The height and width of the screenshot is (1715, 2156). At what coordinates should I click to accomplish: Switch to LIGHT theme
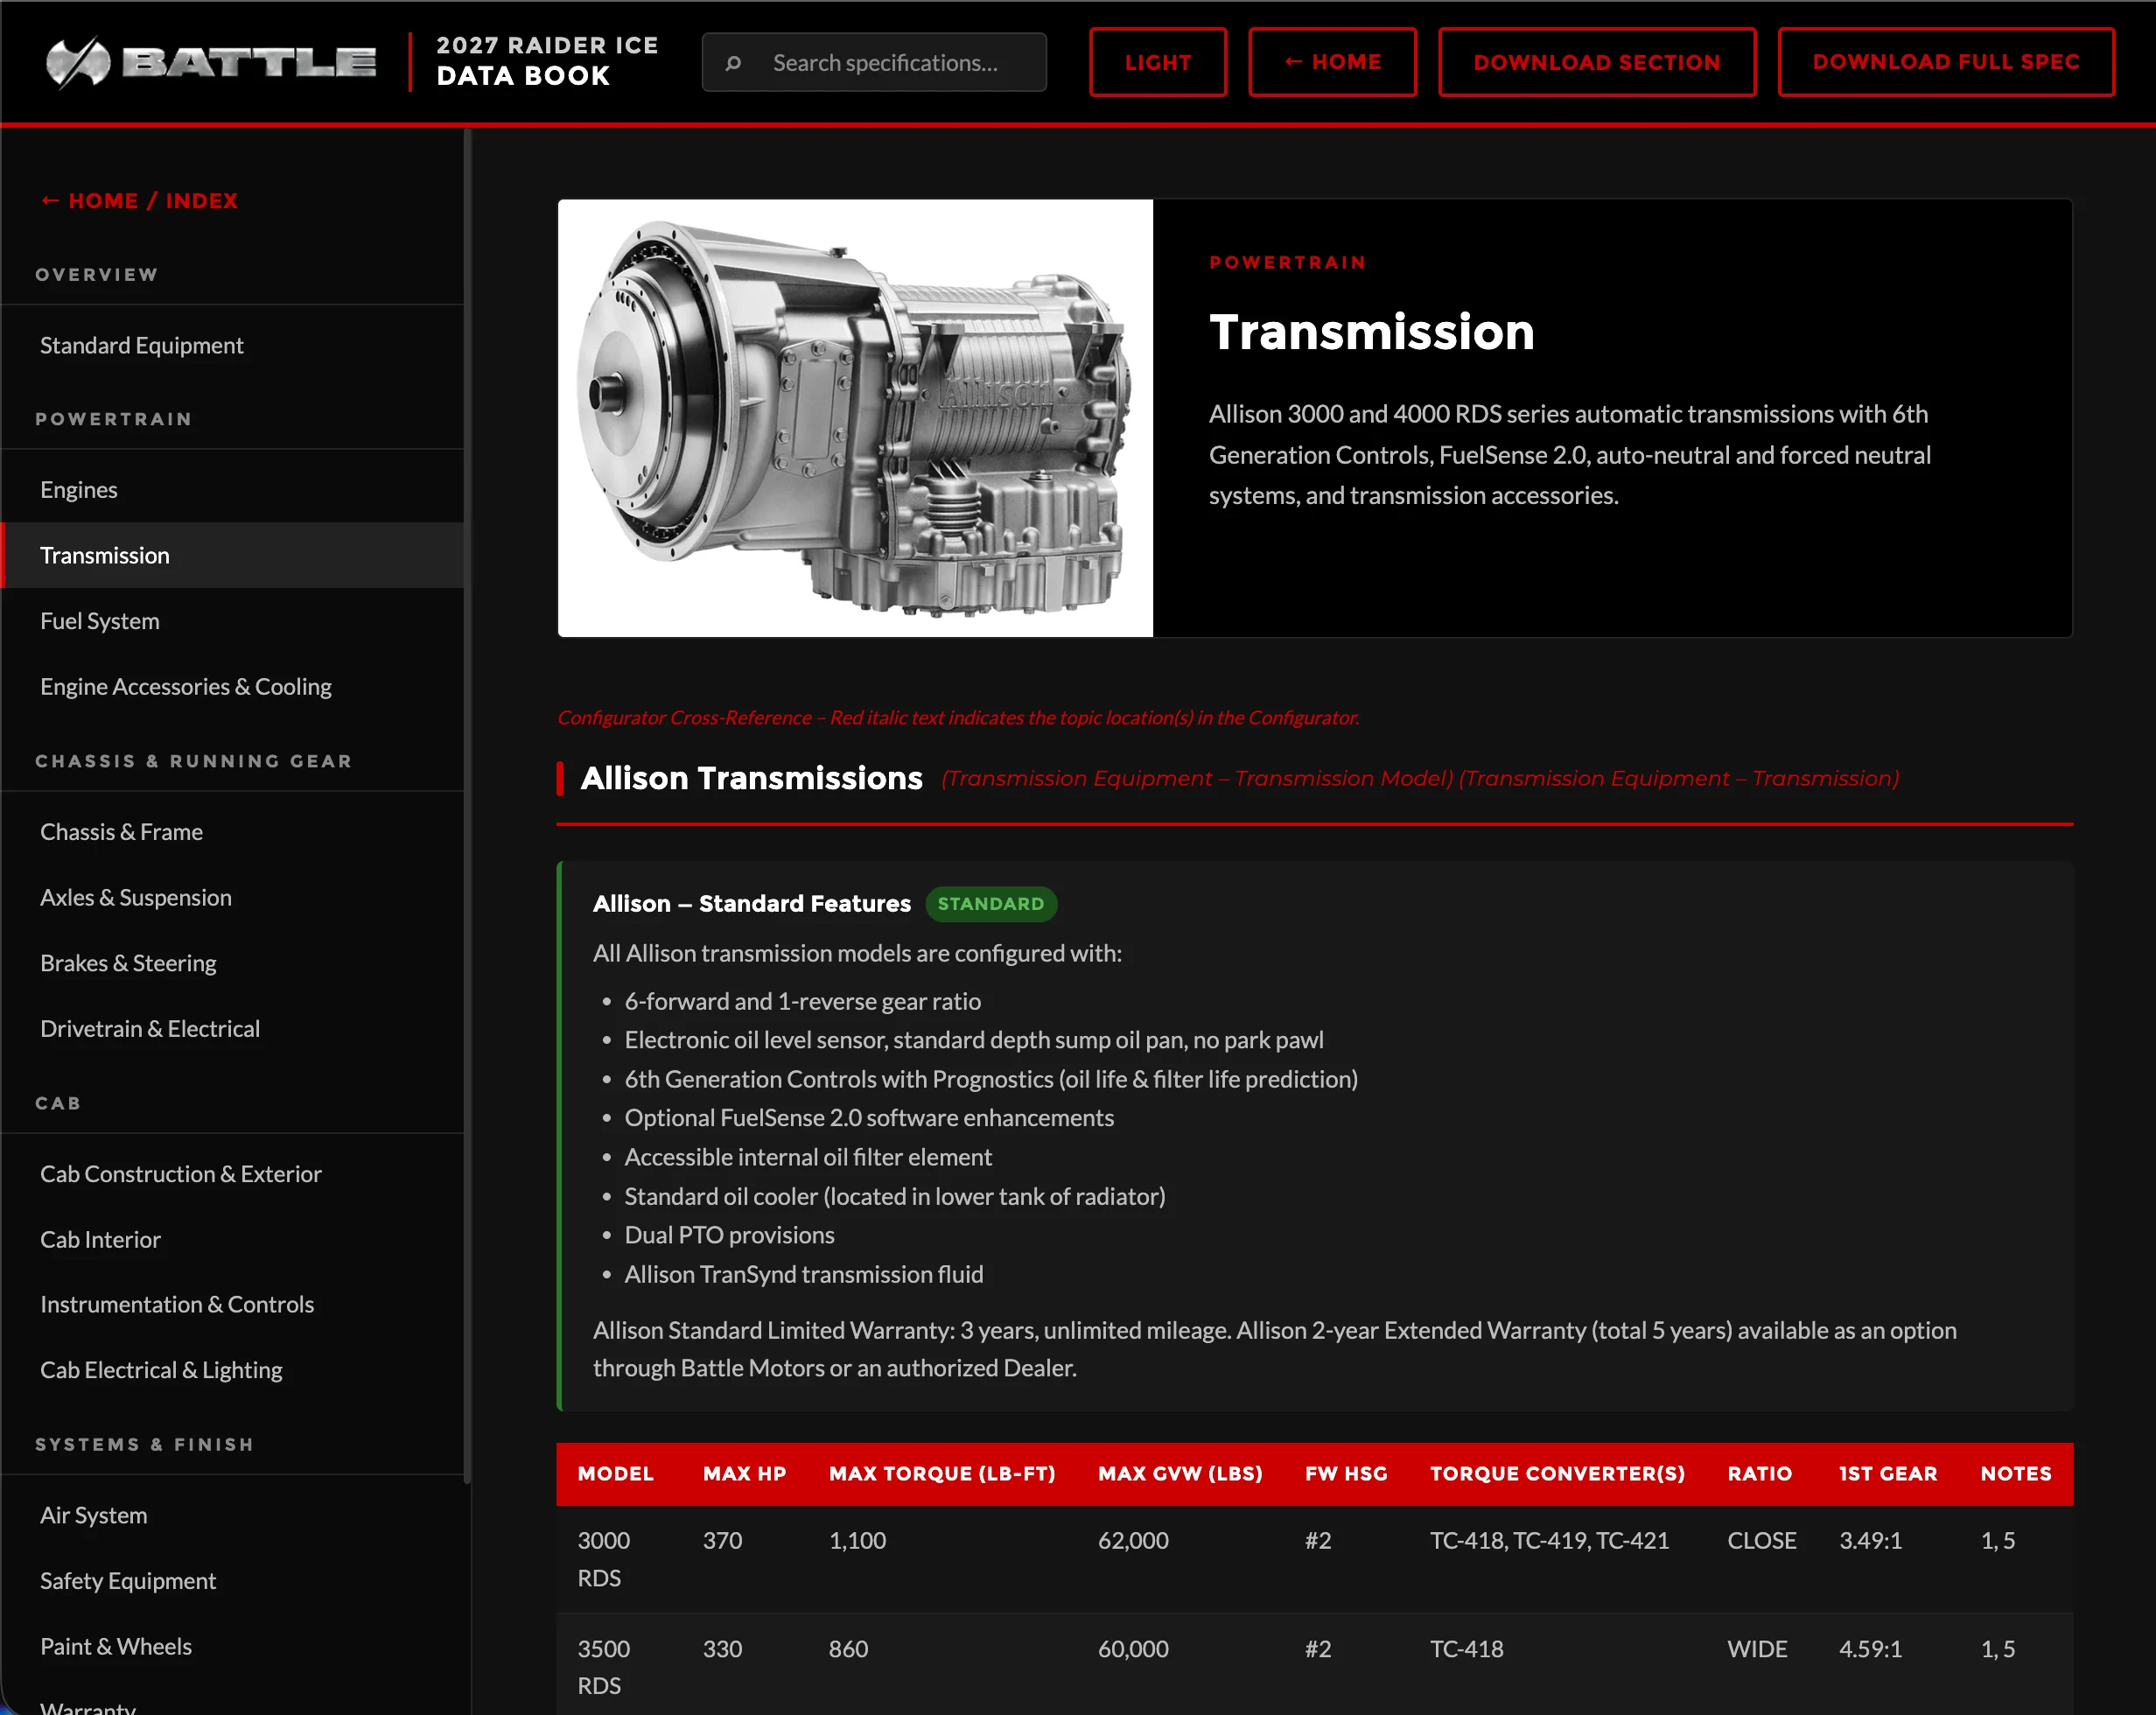(x=1158, y=62)
